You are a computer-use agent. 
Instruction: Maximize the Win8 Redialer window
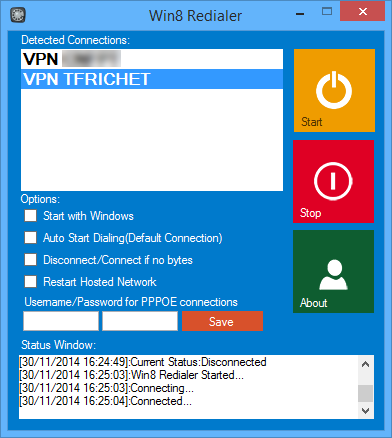327,12
